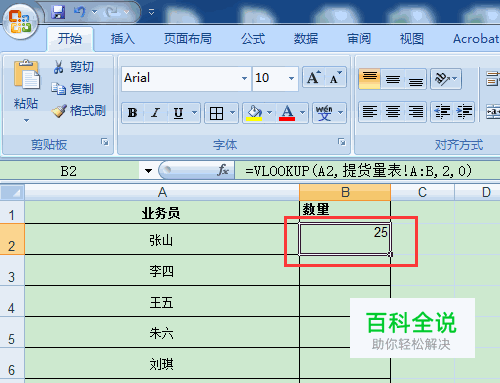
Task: Expand the borders options arrow
Action: tap(233, 113)
